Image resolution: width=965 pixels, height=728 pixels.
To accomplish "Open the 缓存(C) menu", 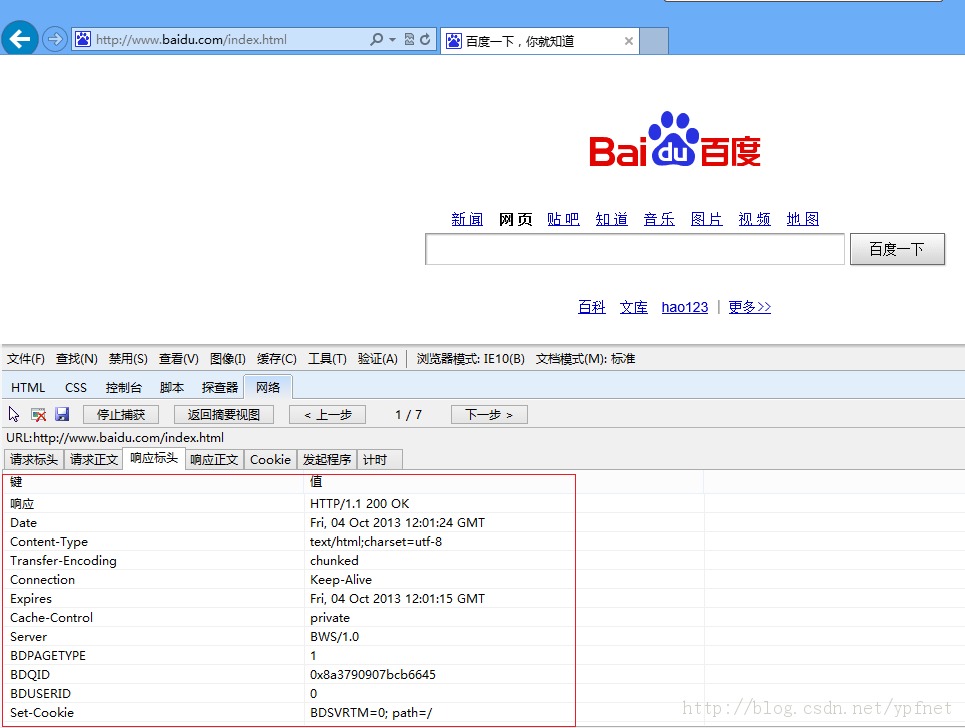I will [x=276, y=359].
